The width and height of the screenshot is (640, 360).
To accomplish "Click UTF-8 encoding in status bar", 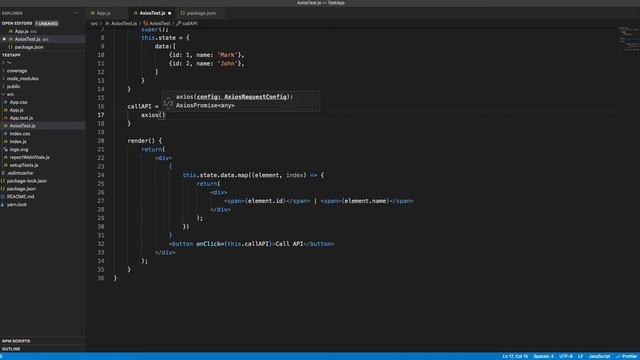I will click(x=566, y=356).
